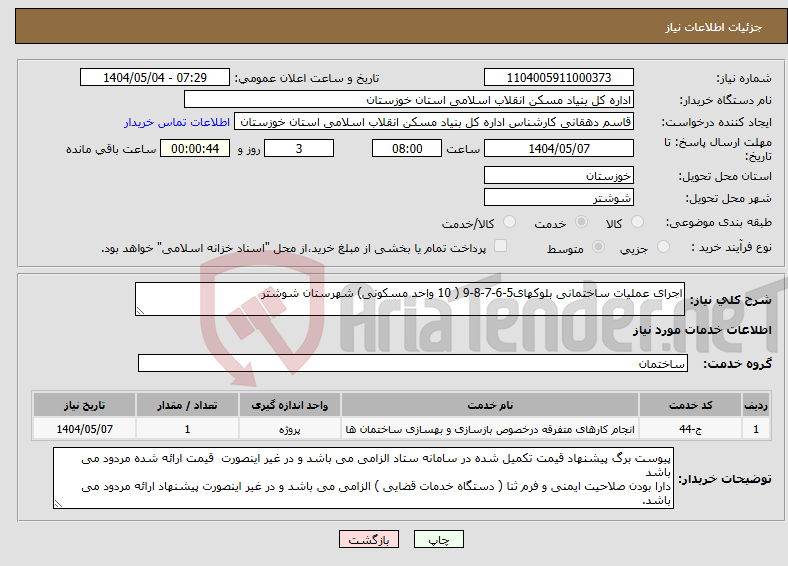
Task: Click the طبقه بندی موضوعی label
Action: click(x=719, y=222)
